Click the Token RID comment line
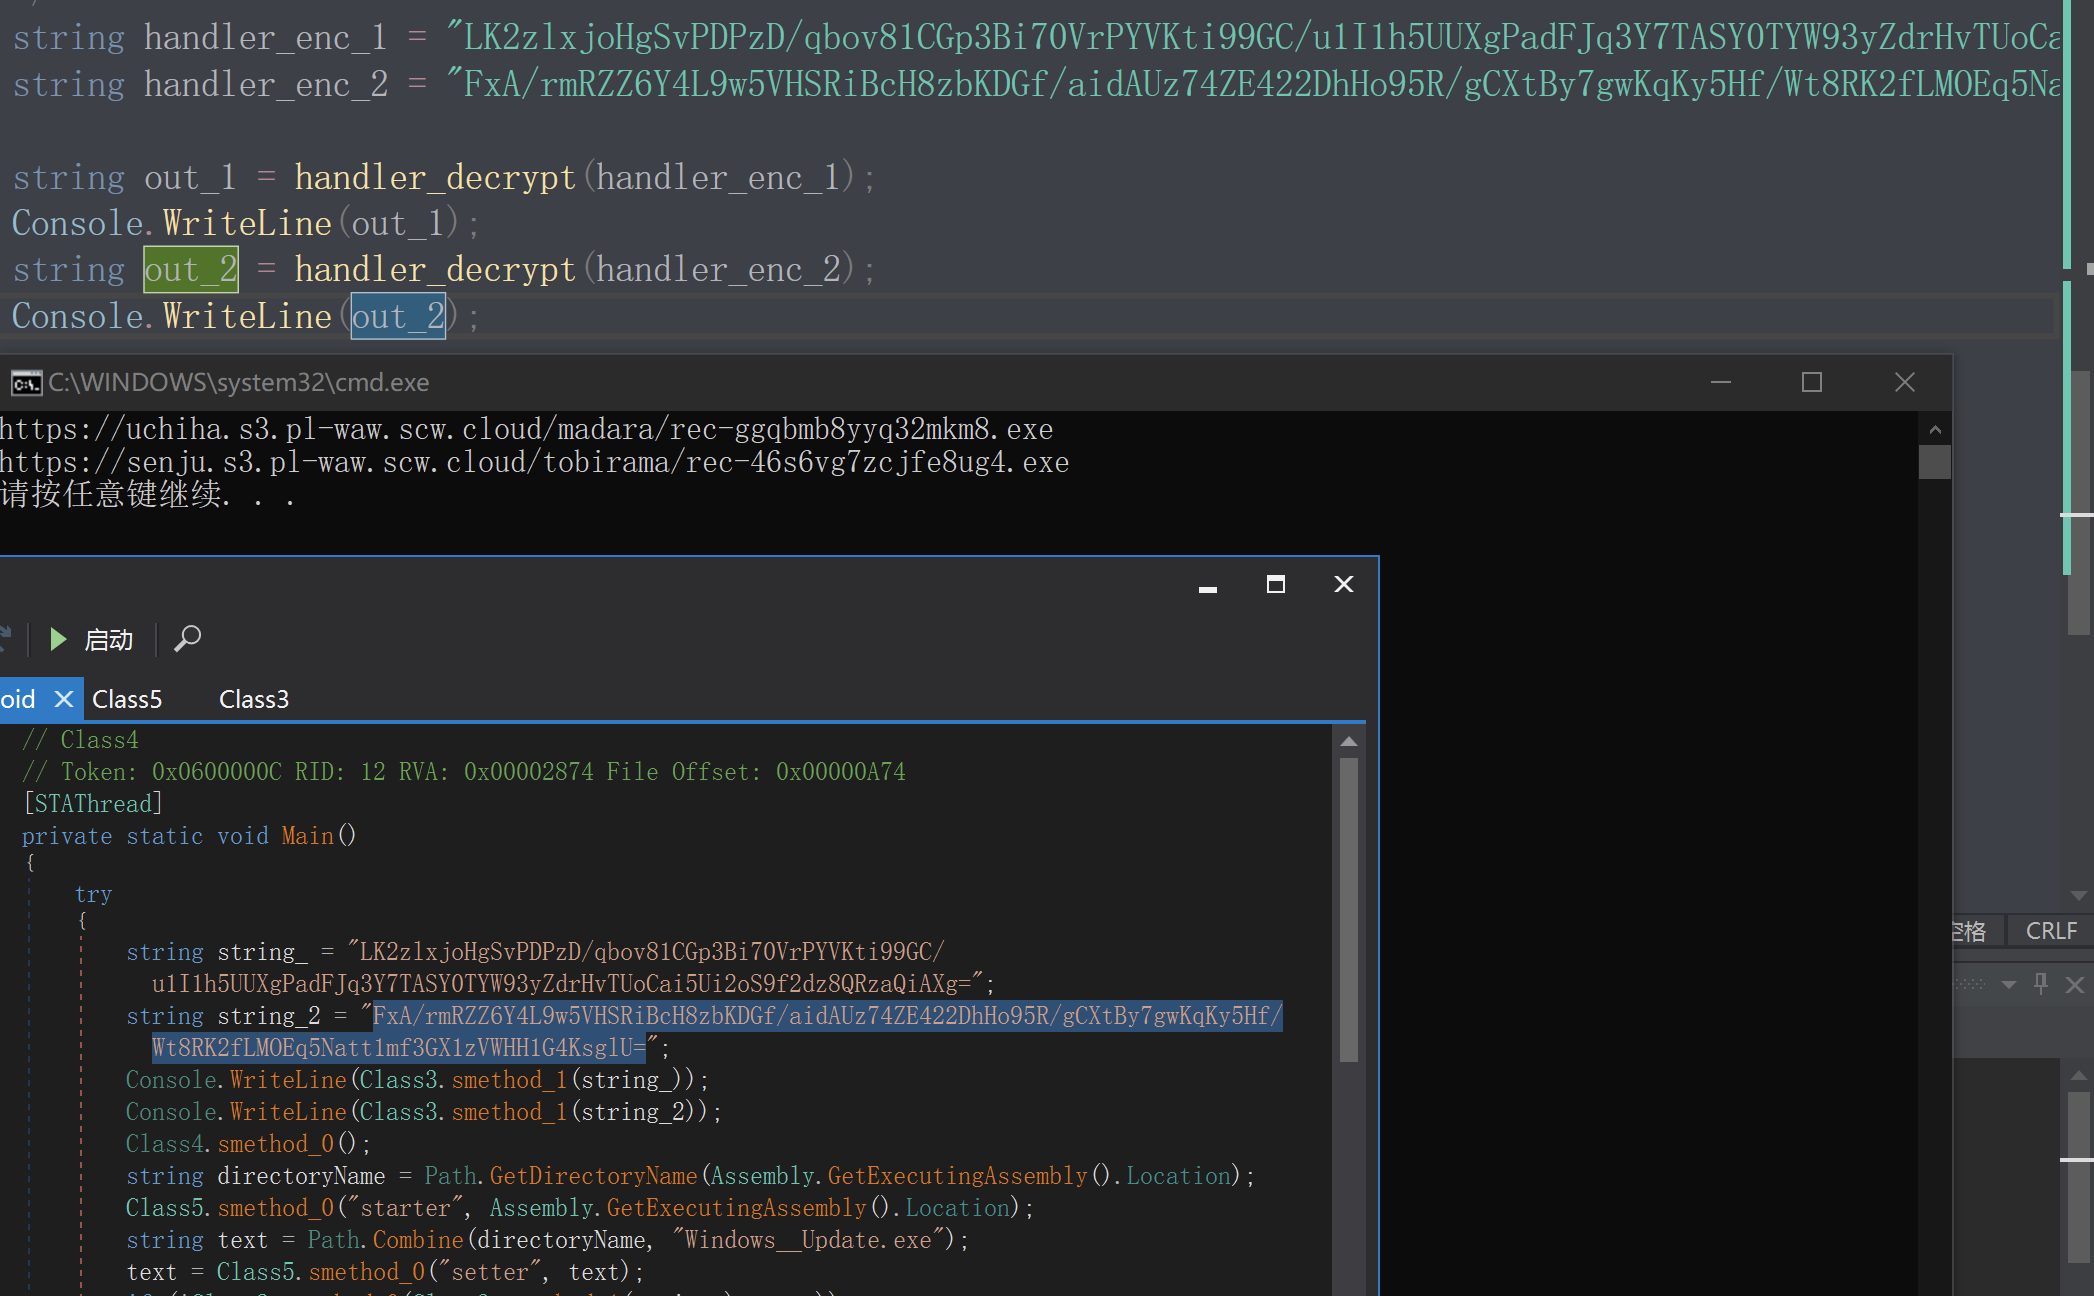 (x=464, y=772)
